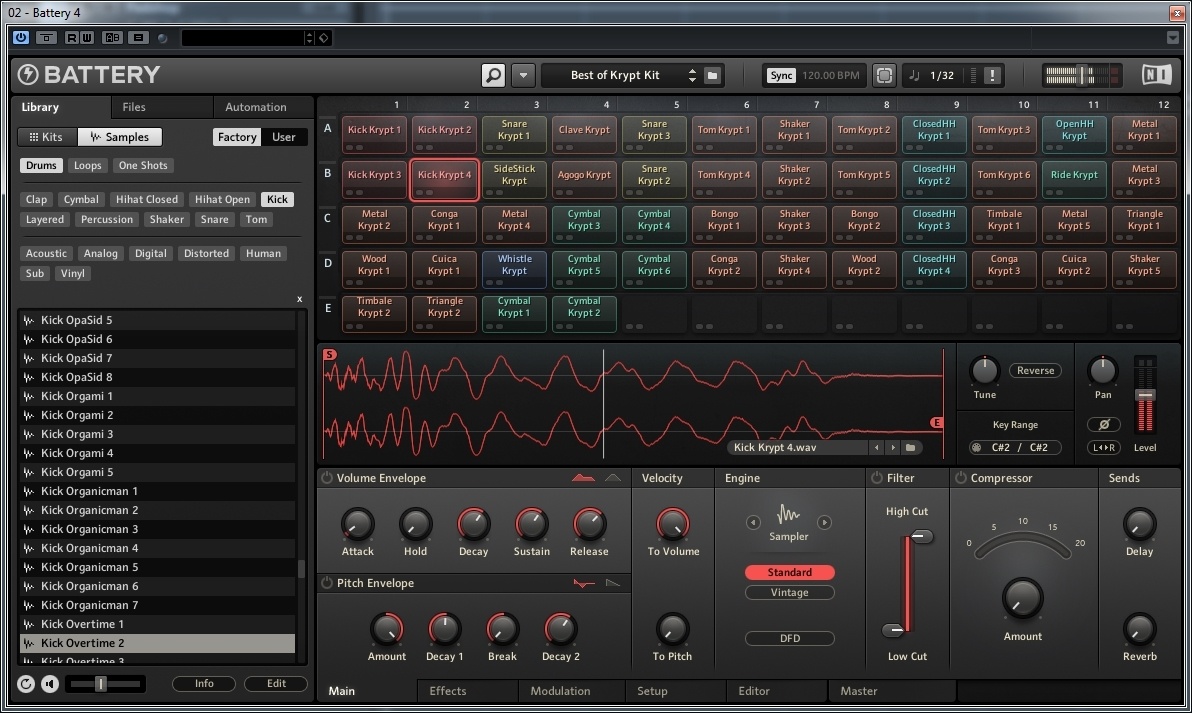This screenshot has height=713, width=1192.
Task: Click the W write automation button
Action: pyautogui.click(x=87, y=37)
